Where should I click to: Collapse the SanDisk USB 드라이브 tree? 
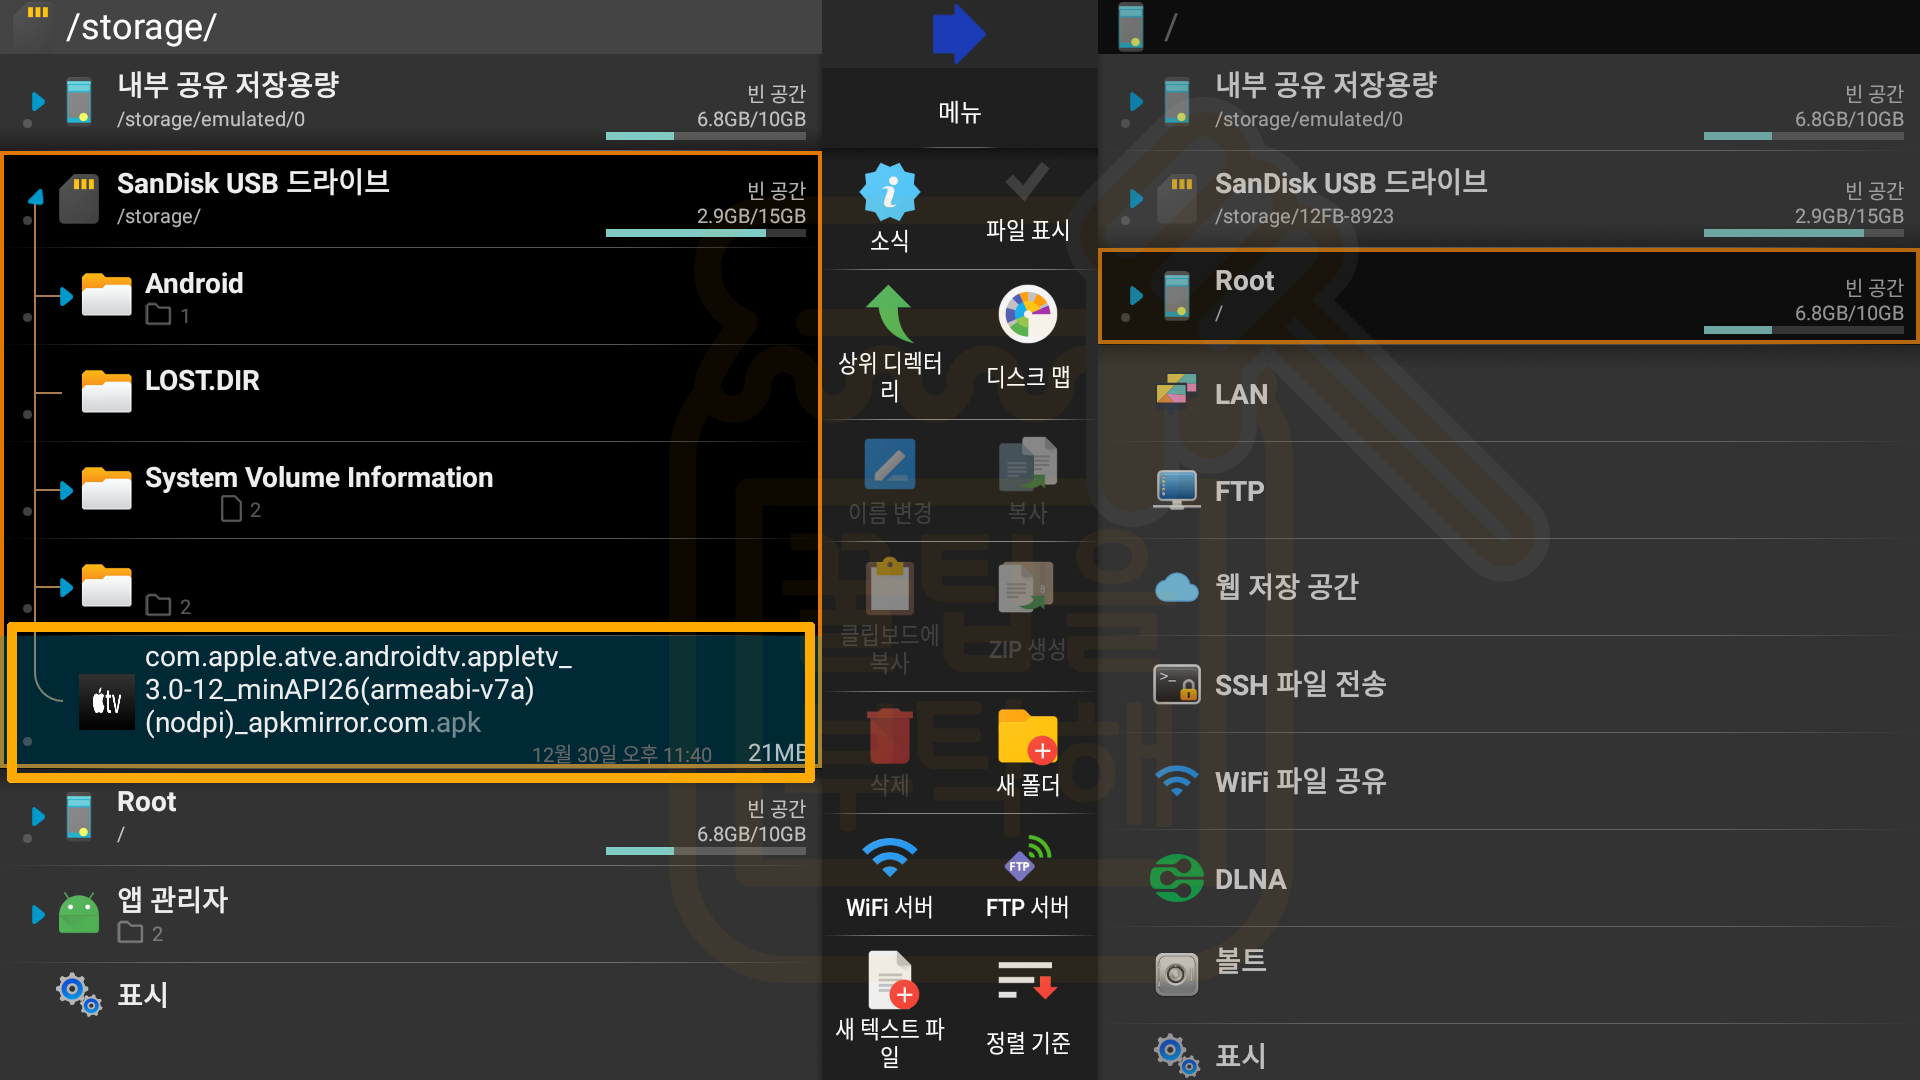click(36, 198)
